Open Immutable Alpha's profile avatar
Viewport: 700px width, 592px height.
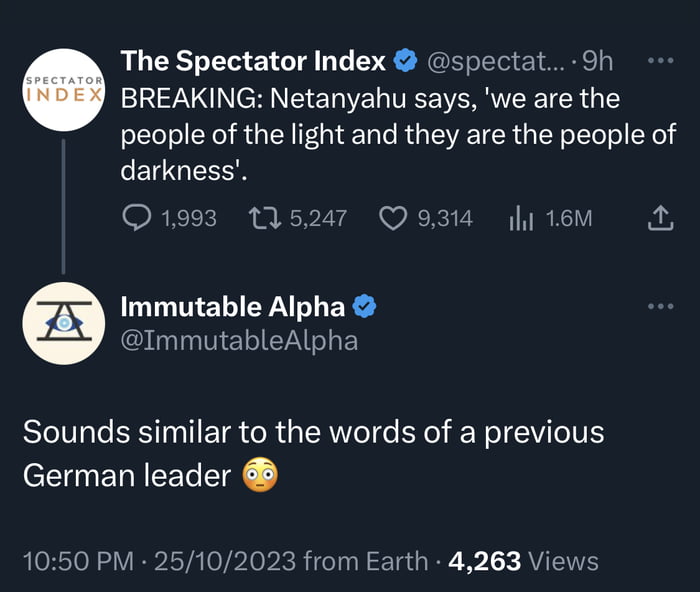click(x=64, y=322)
